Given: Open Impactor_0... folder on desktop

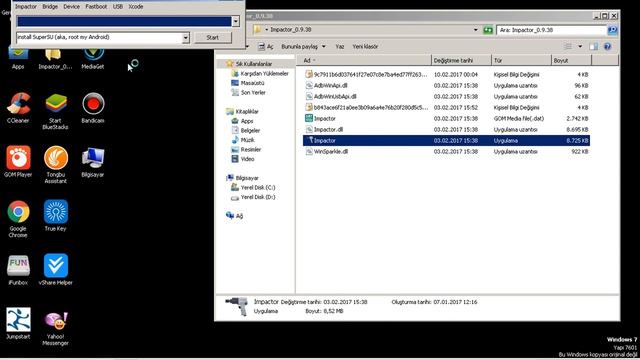Looking at the screenshot, I should (x=55, y=59).
